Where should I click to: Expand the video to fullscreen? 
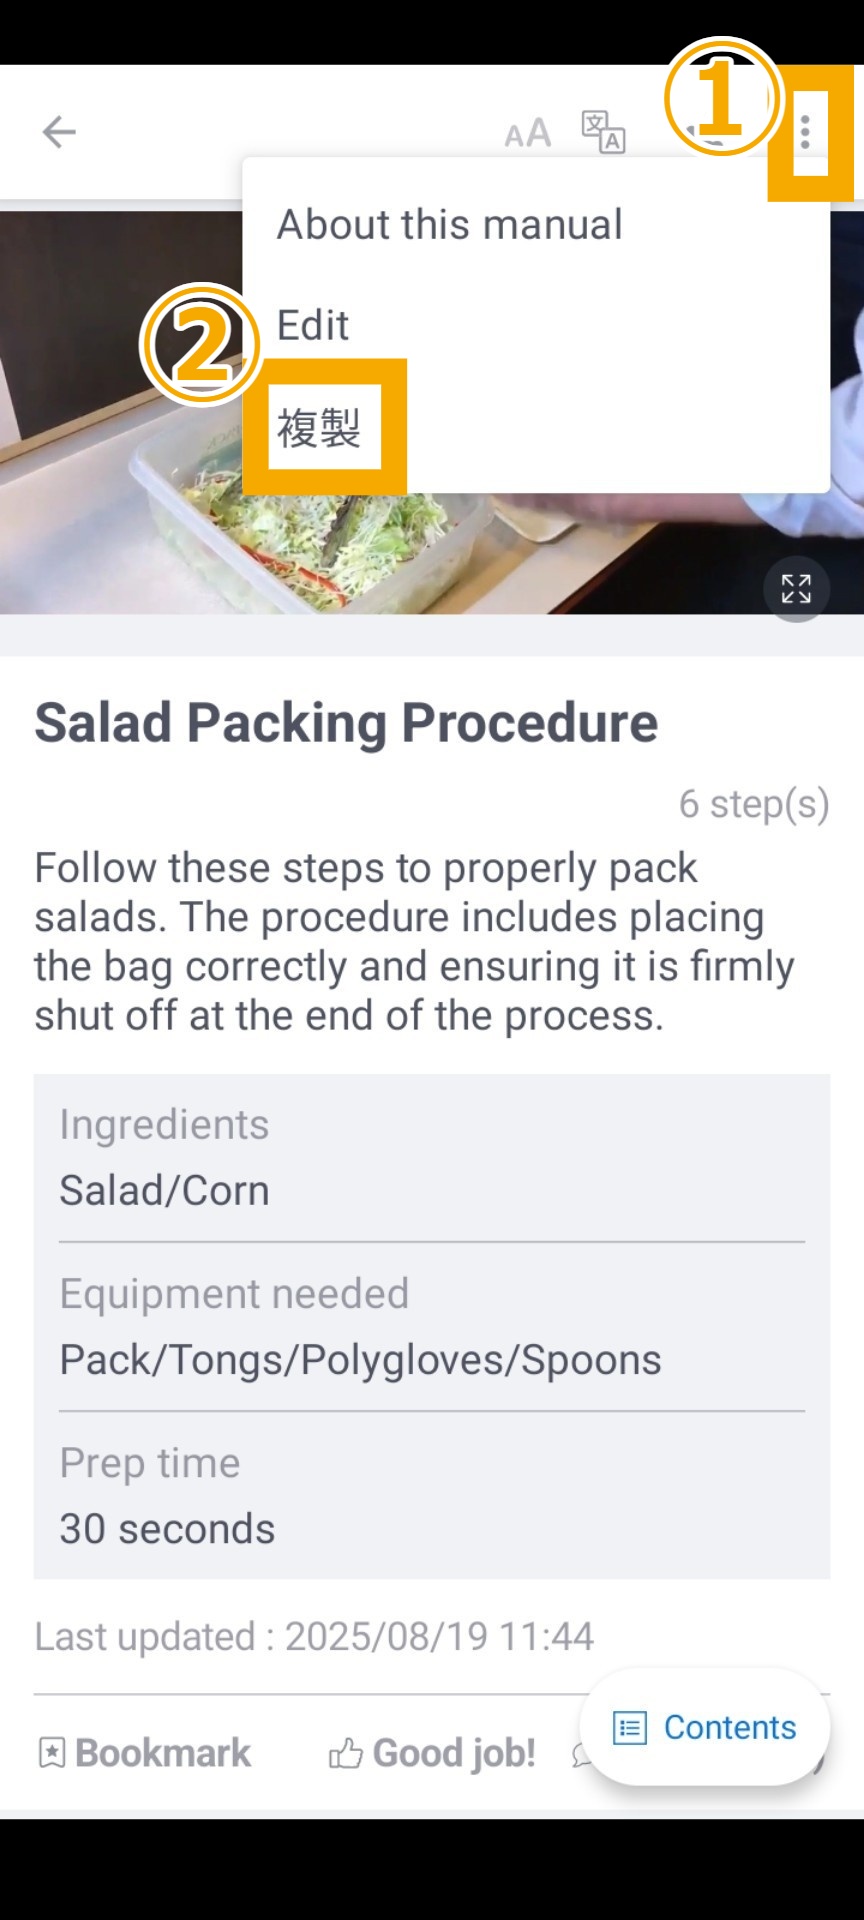click(796, 589)
